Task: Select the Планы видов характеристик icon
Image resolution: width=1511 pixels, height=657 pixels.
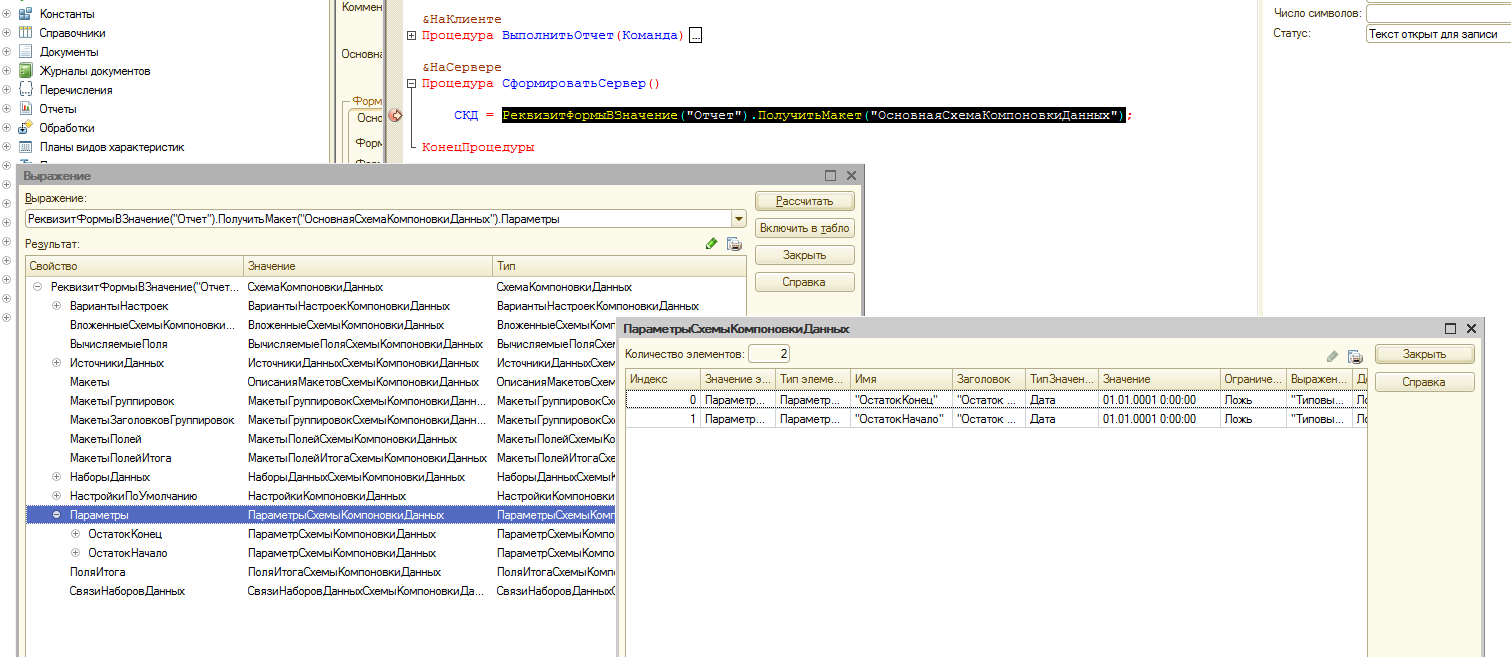Action: pyautogui.click(x=26, y=147)
